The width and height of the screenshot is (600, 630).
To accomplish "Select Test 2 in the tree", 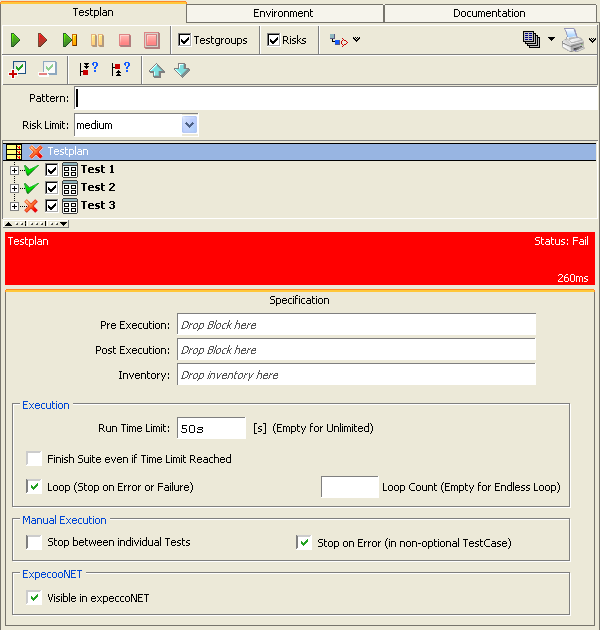I will pyautogui.click(x=98, y=188).
